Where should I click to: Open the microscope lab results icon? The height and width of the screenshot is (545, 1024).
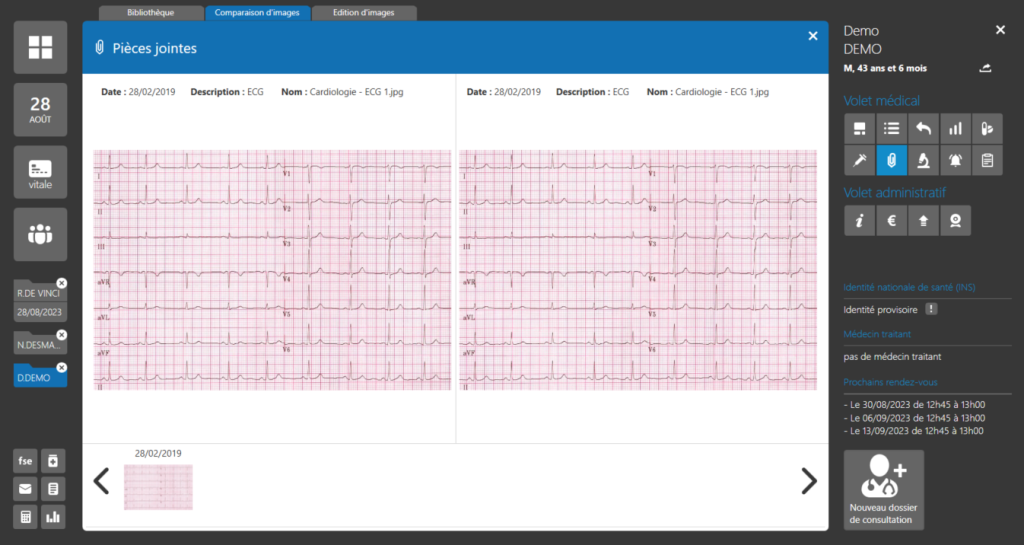(924, 160)
